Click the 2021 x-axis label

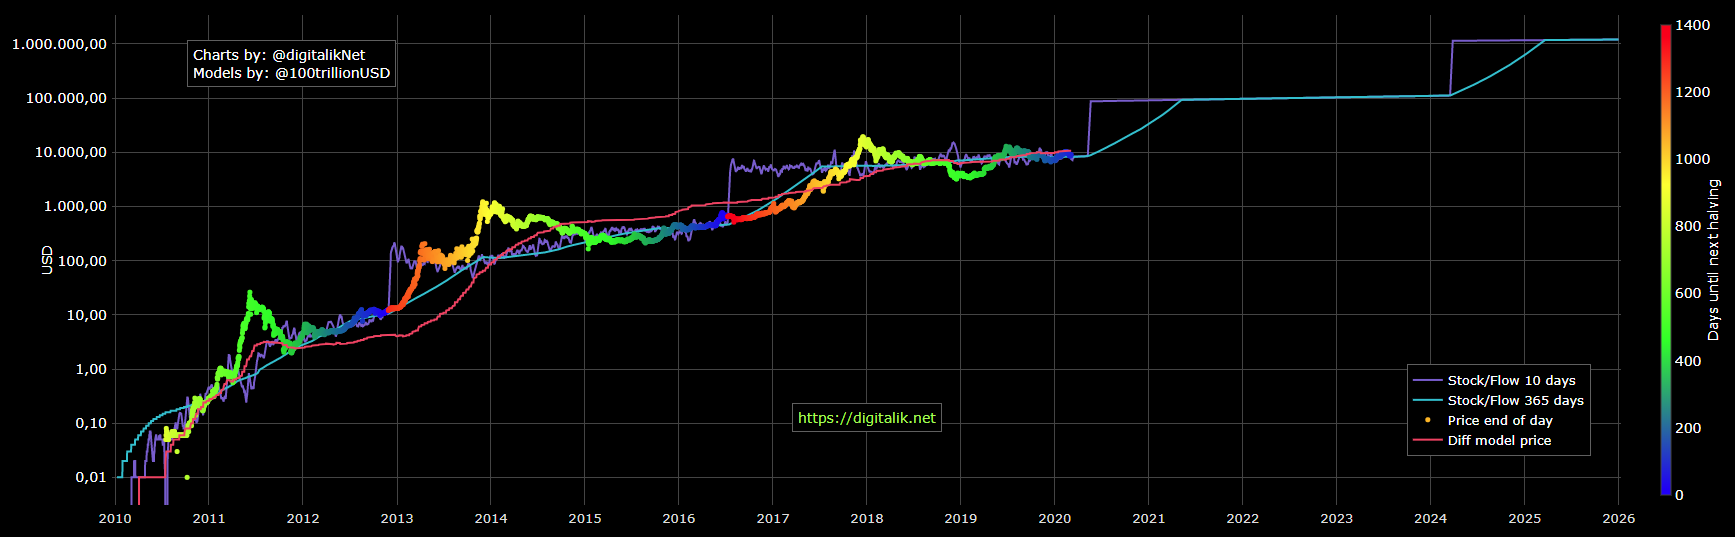coord(1149,518)
